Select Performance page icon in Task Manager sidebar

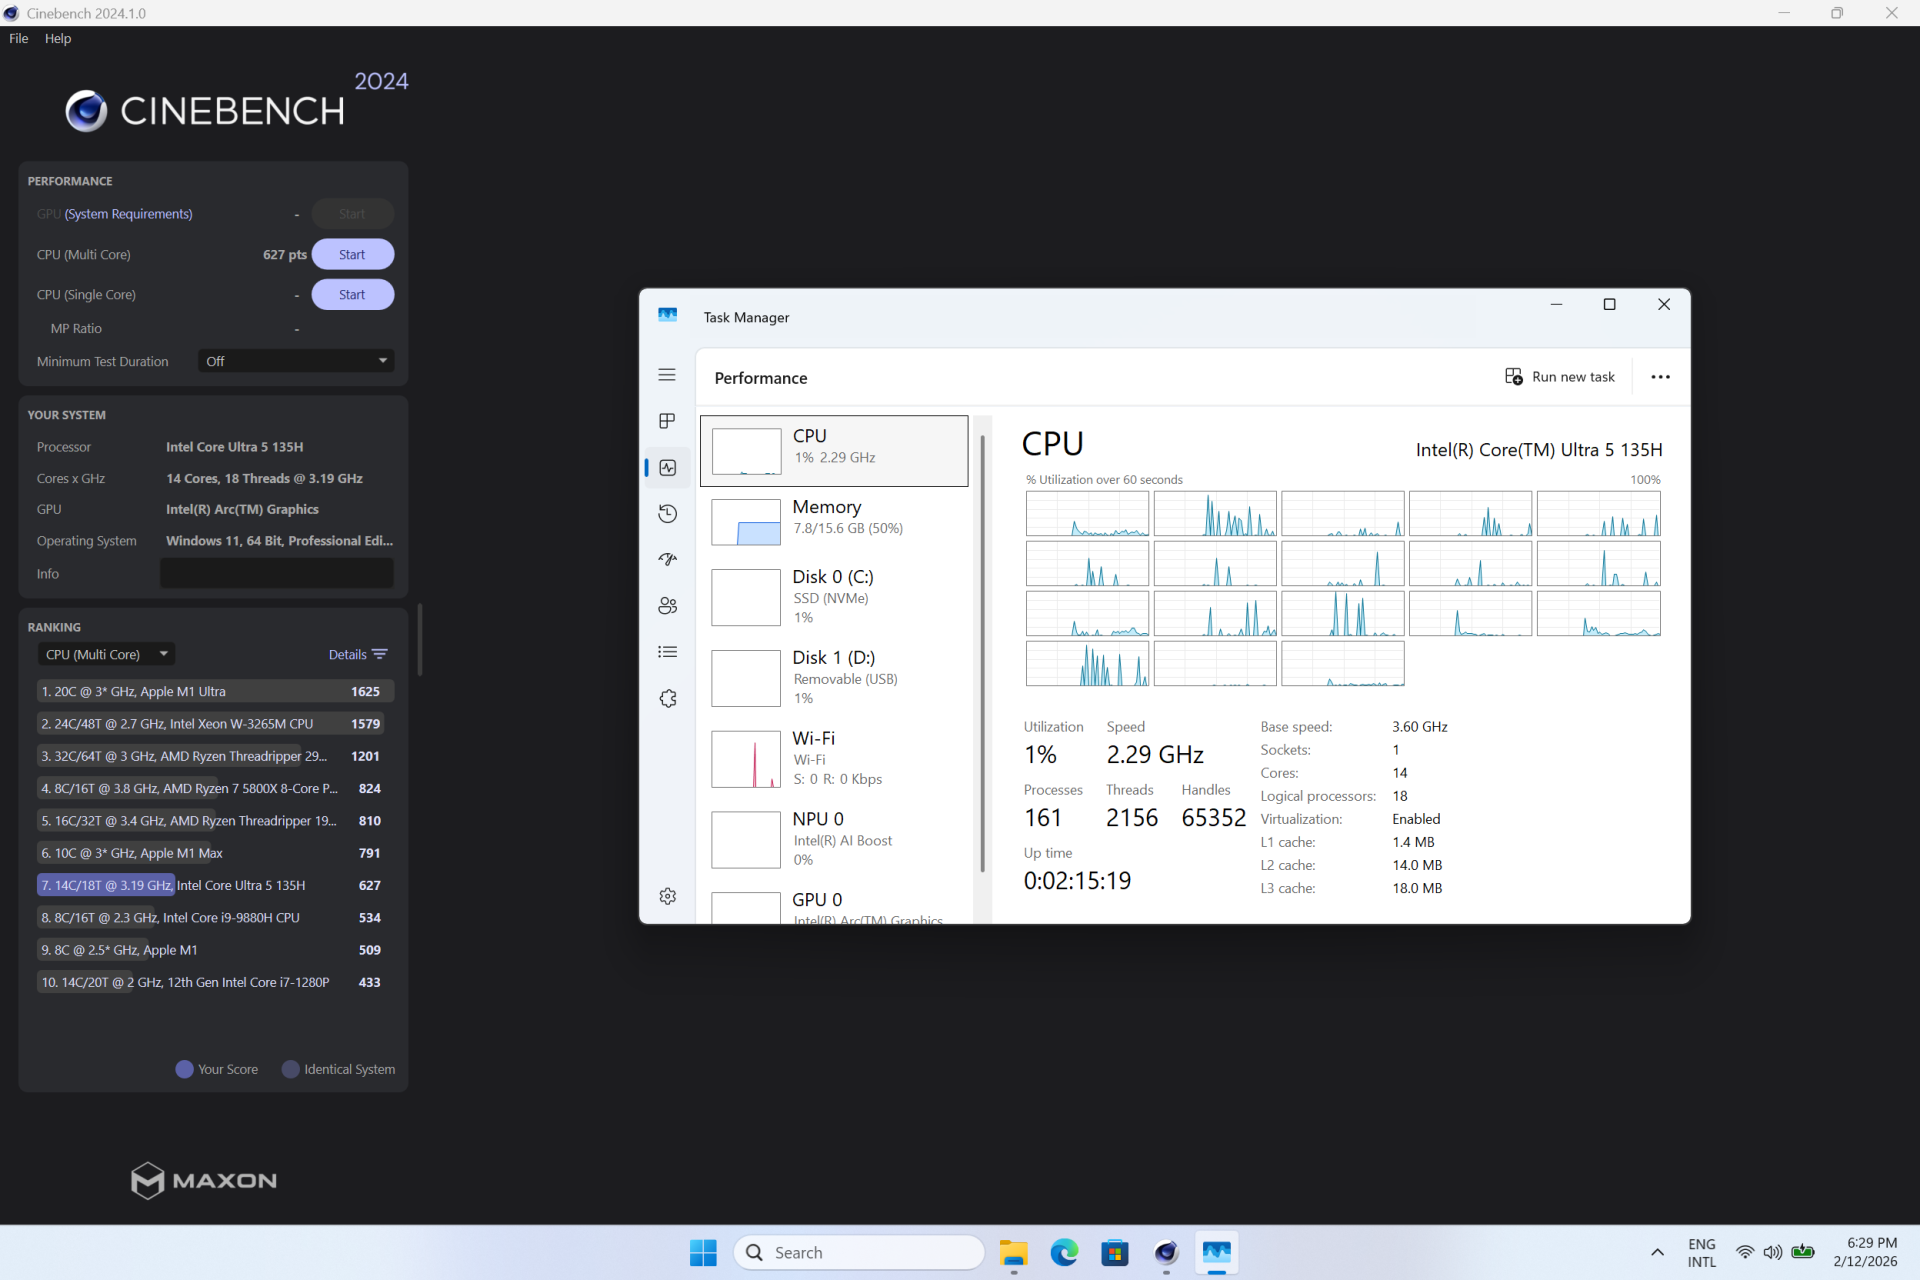(668, 467)
